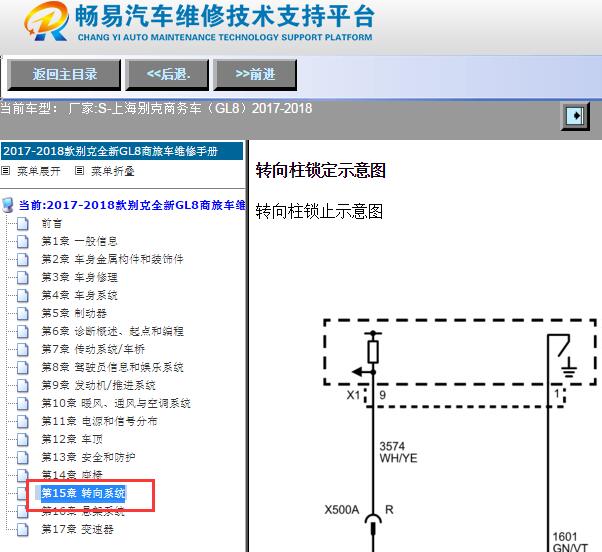Open 第7章 传动系统/车桥
This screenshot has height=552, width=602.
coord(93,349)
